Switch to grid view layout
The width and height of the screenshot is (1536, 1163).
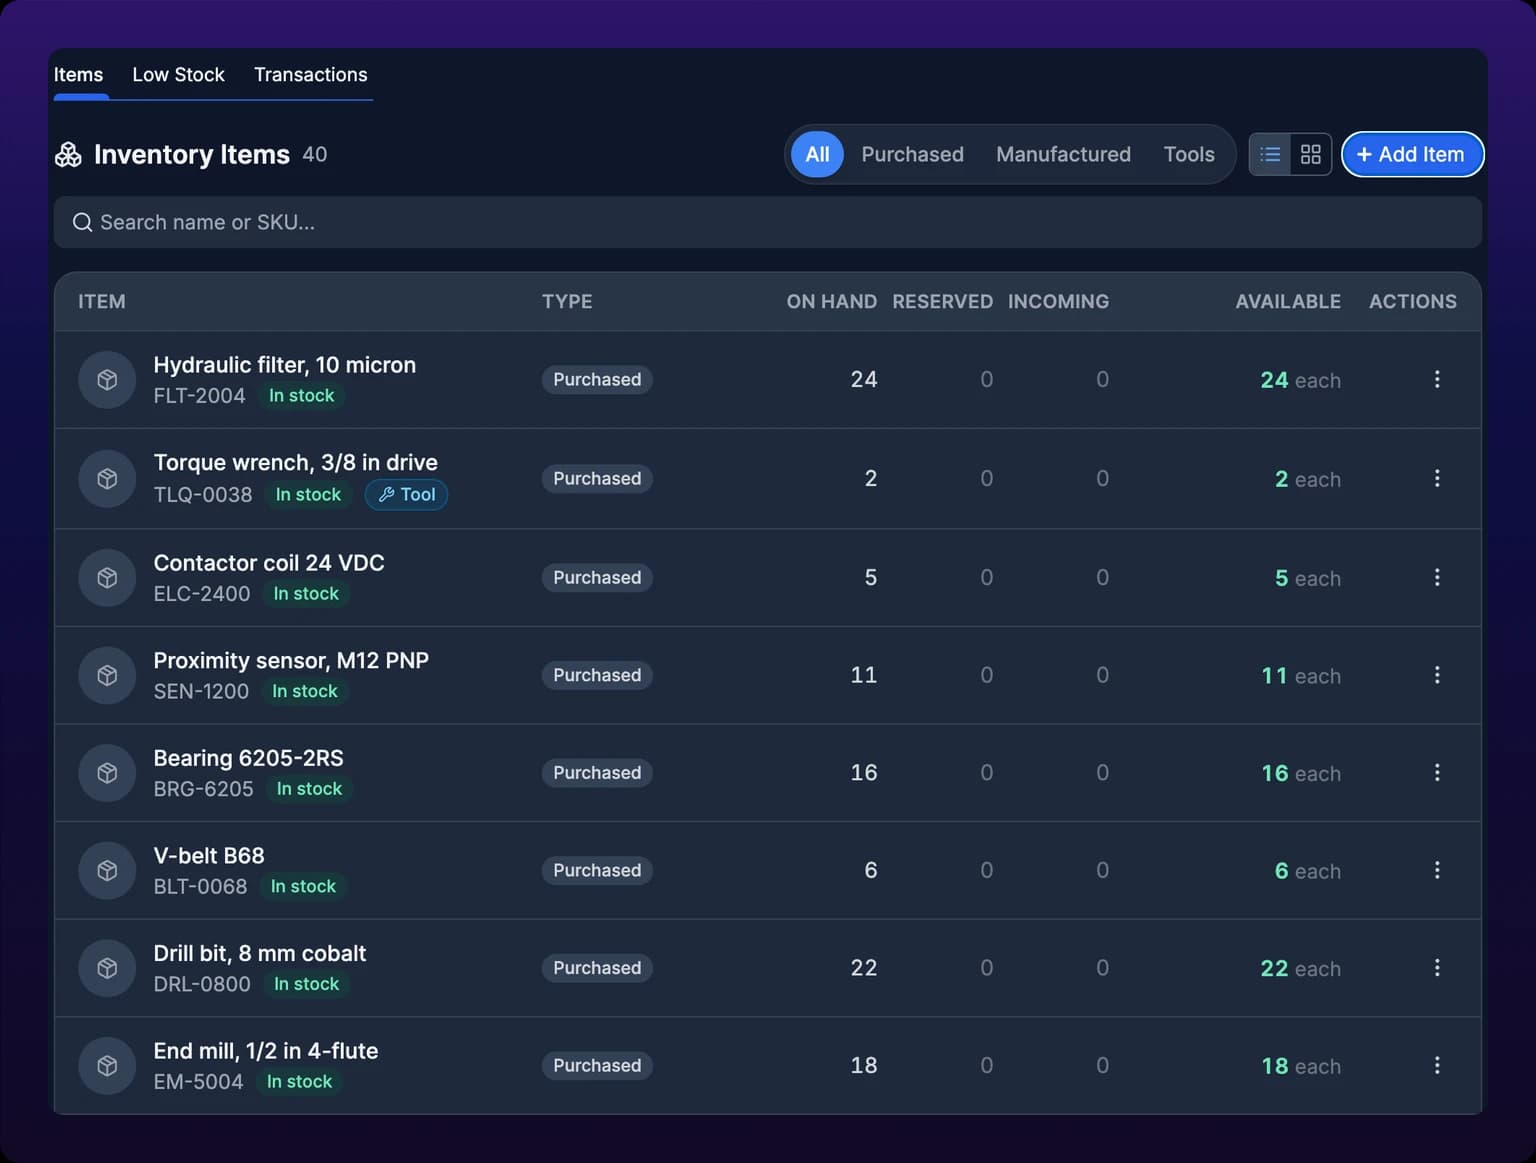pos(1311,154)
